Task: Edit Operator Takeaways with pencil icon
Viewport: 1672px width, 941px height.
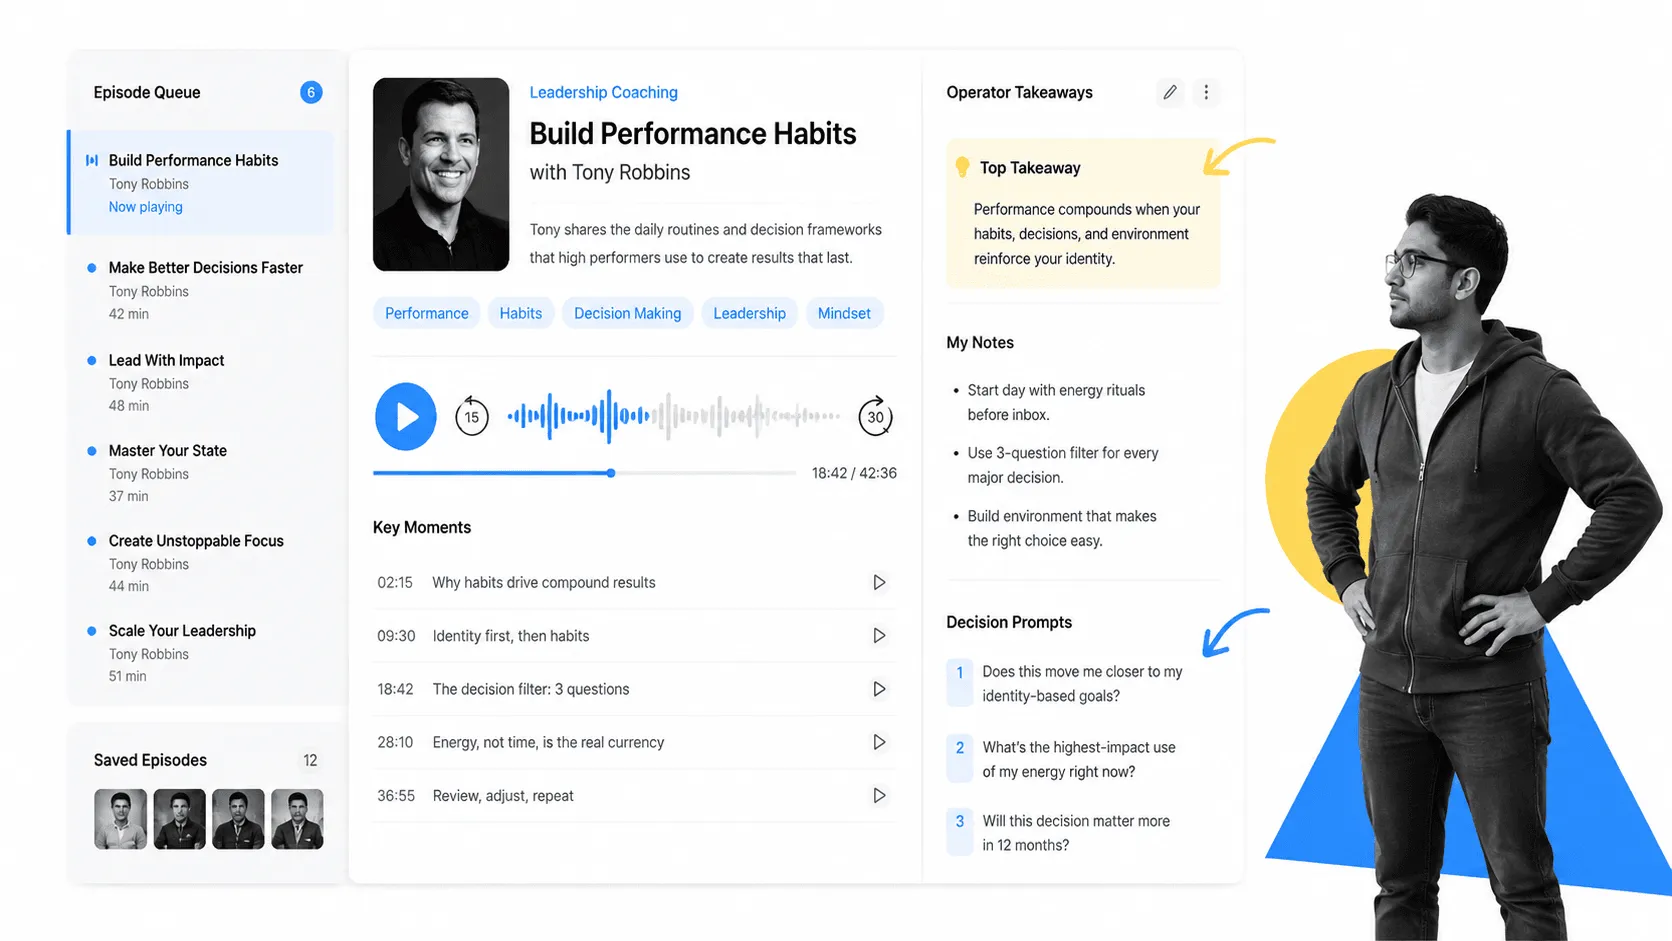Action: click(x=1170, y=92)
